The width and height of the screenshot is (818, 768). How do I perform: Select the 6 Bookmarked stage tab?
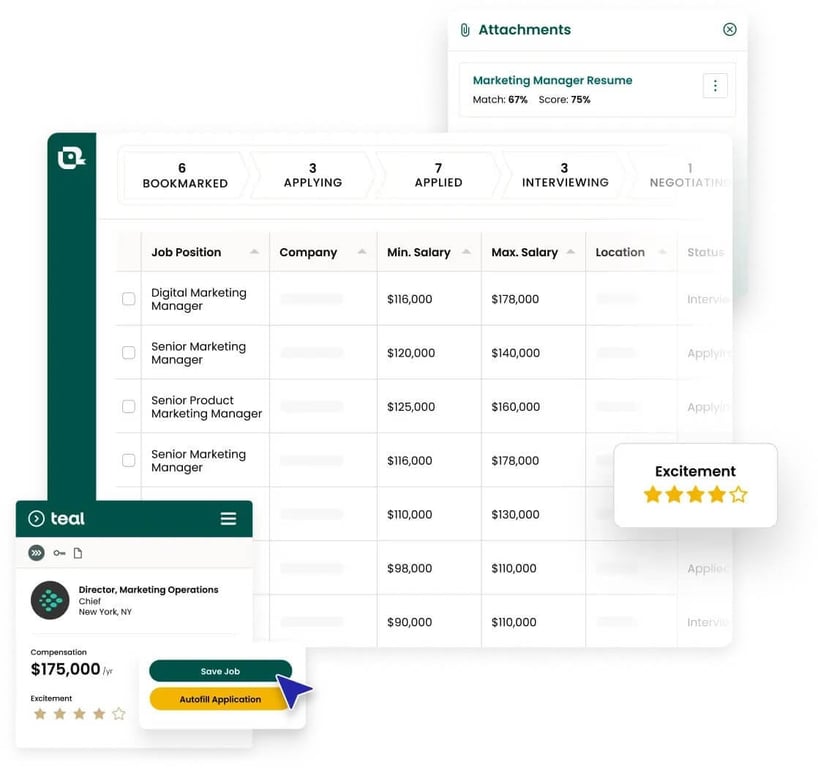[x=185, y=175]
